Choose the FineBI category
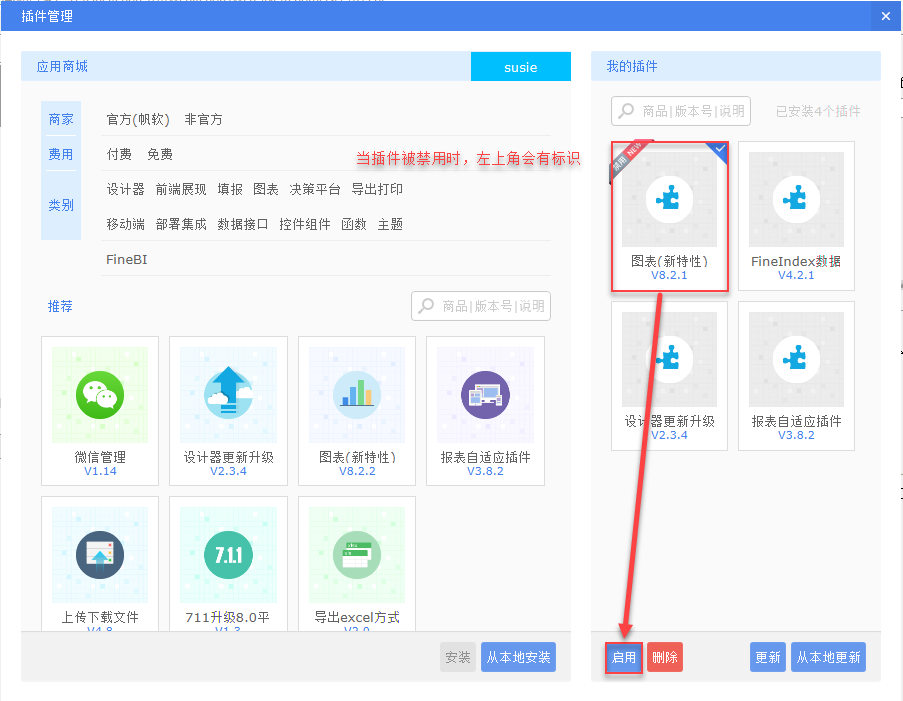Viewport: 903px width, 701px height. pyautogui.click(x=127, y=260)
